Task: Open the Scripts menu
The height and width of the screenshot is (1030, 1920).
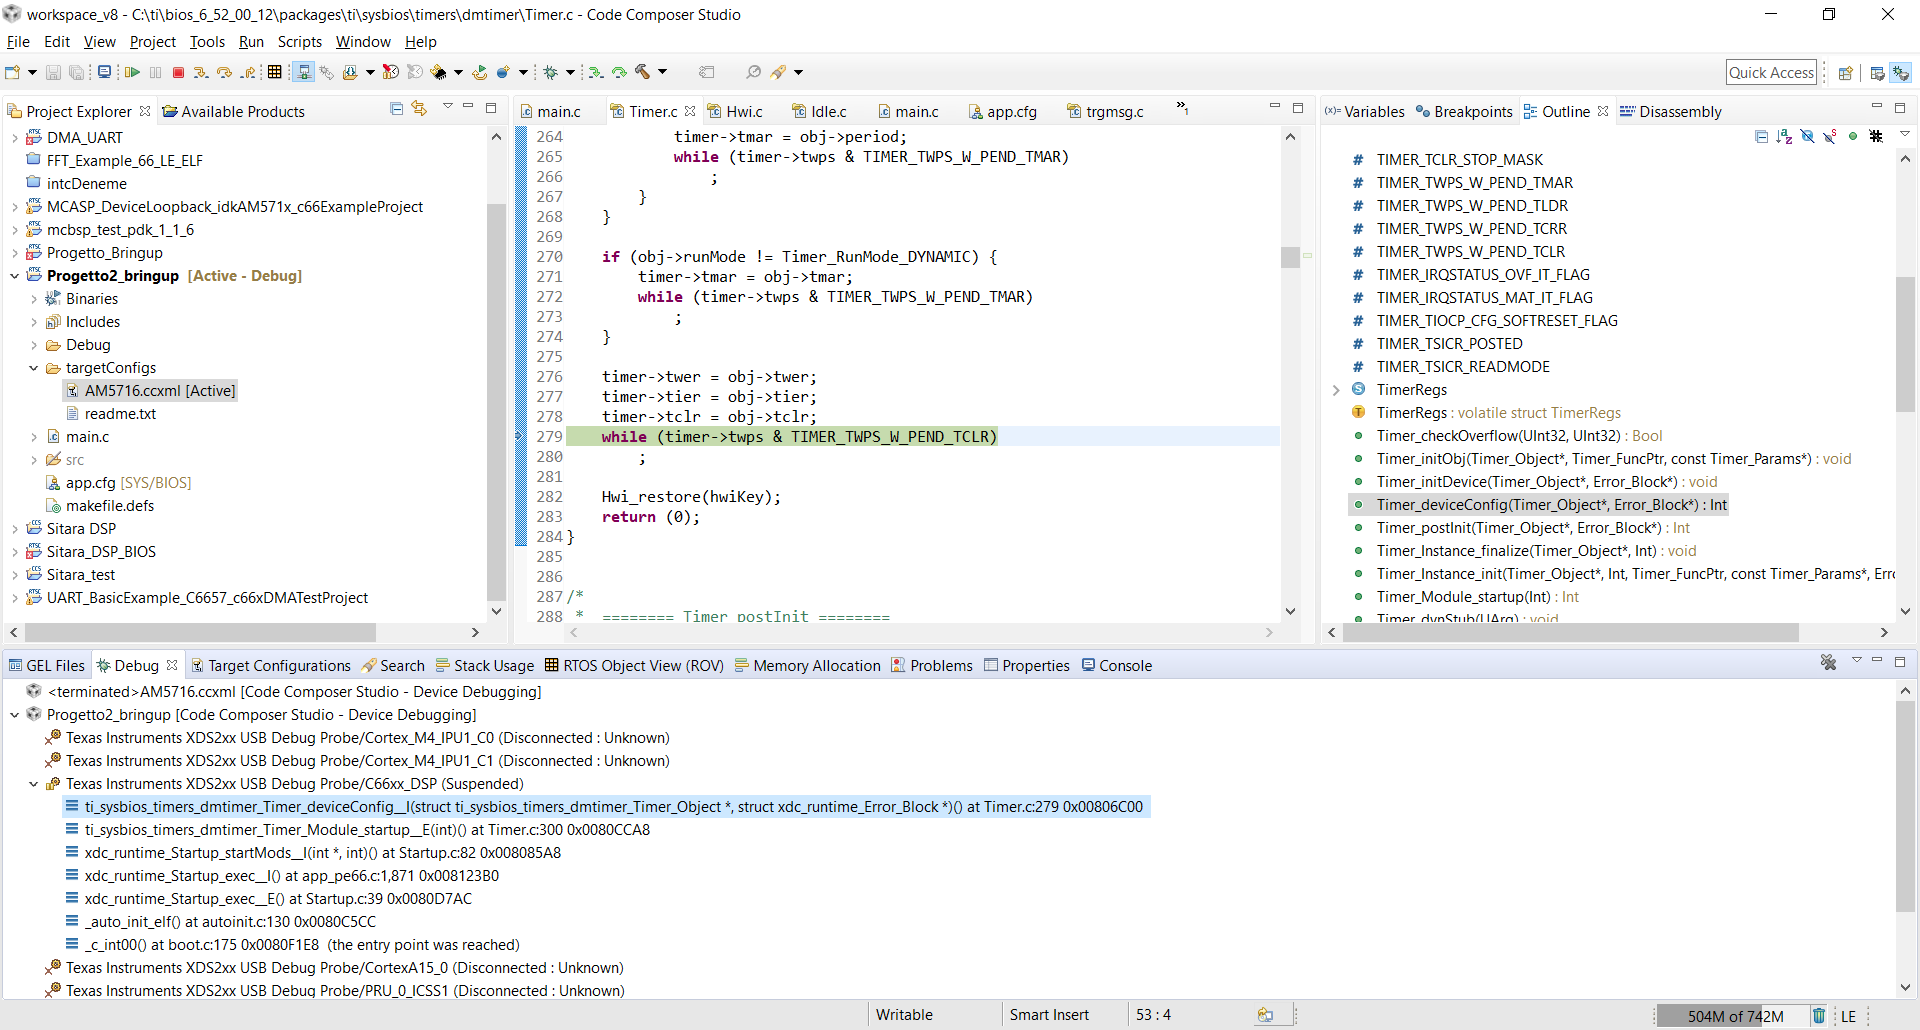Action: point(299,42)
